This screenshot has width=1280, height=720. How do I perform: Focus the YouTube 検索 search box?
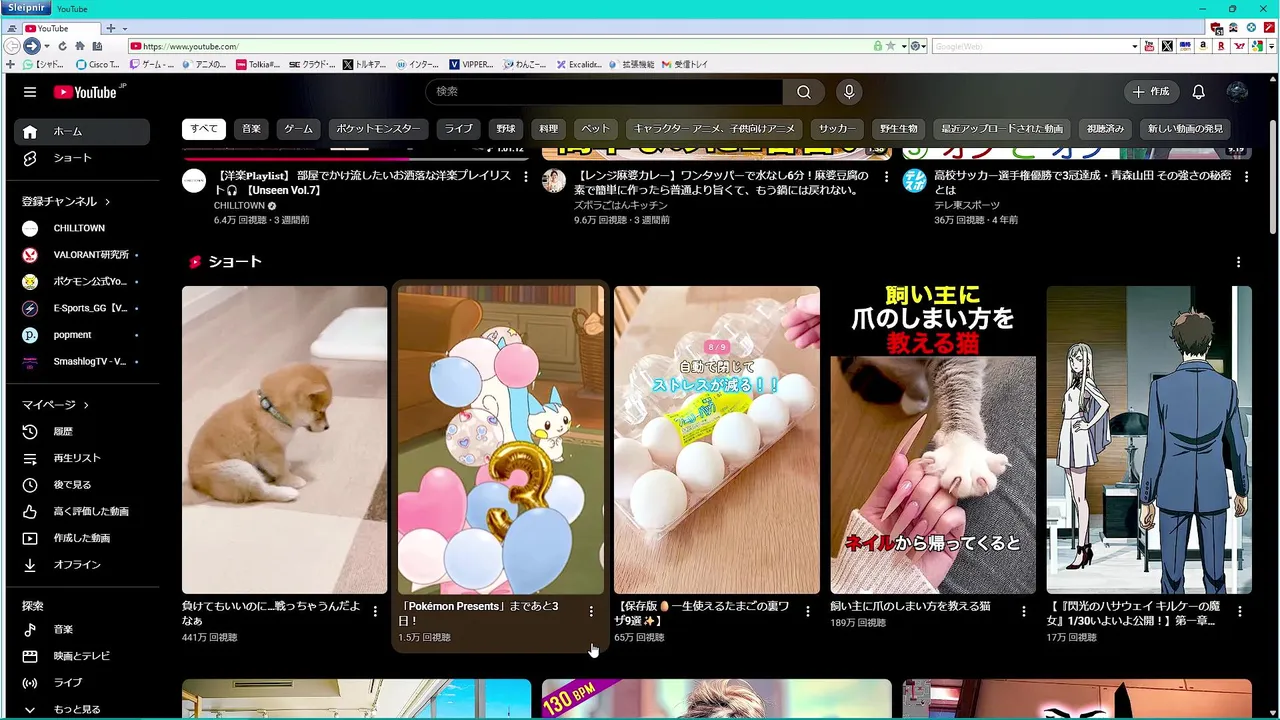coord(604,92)
